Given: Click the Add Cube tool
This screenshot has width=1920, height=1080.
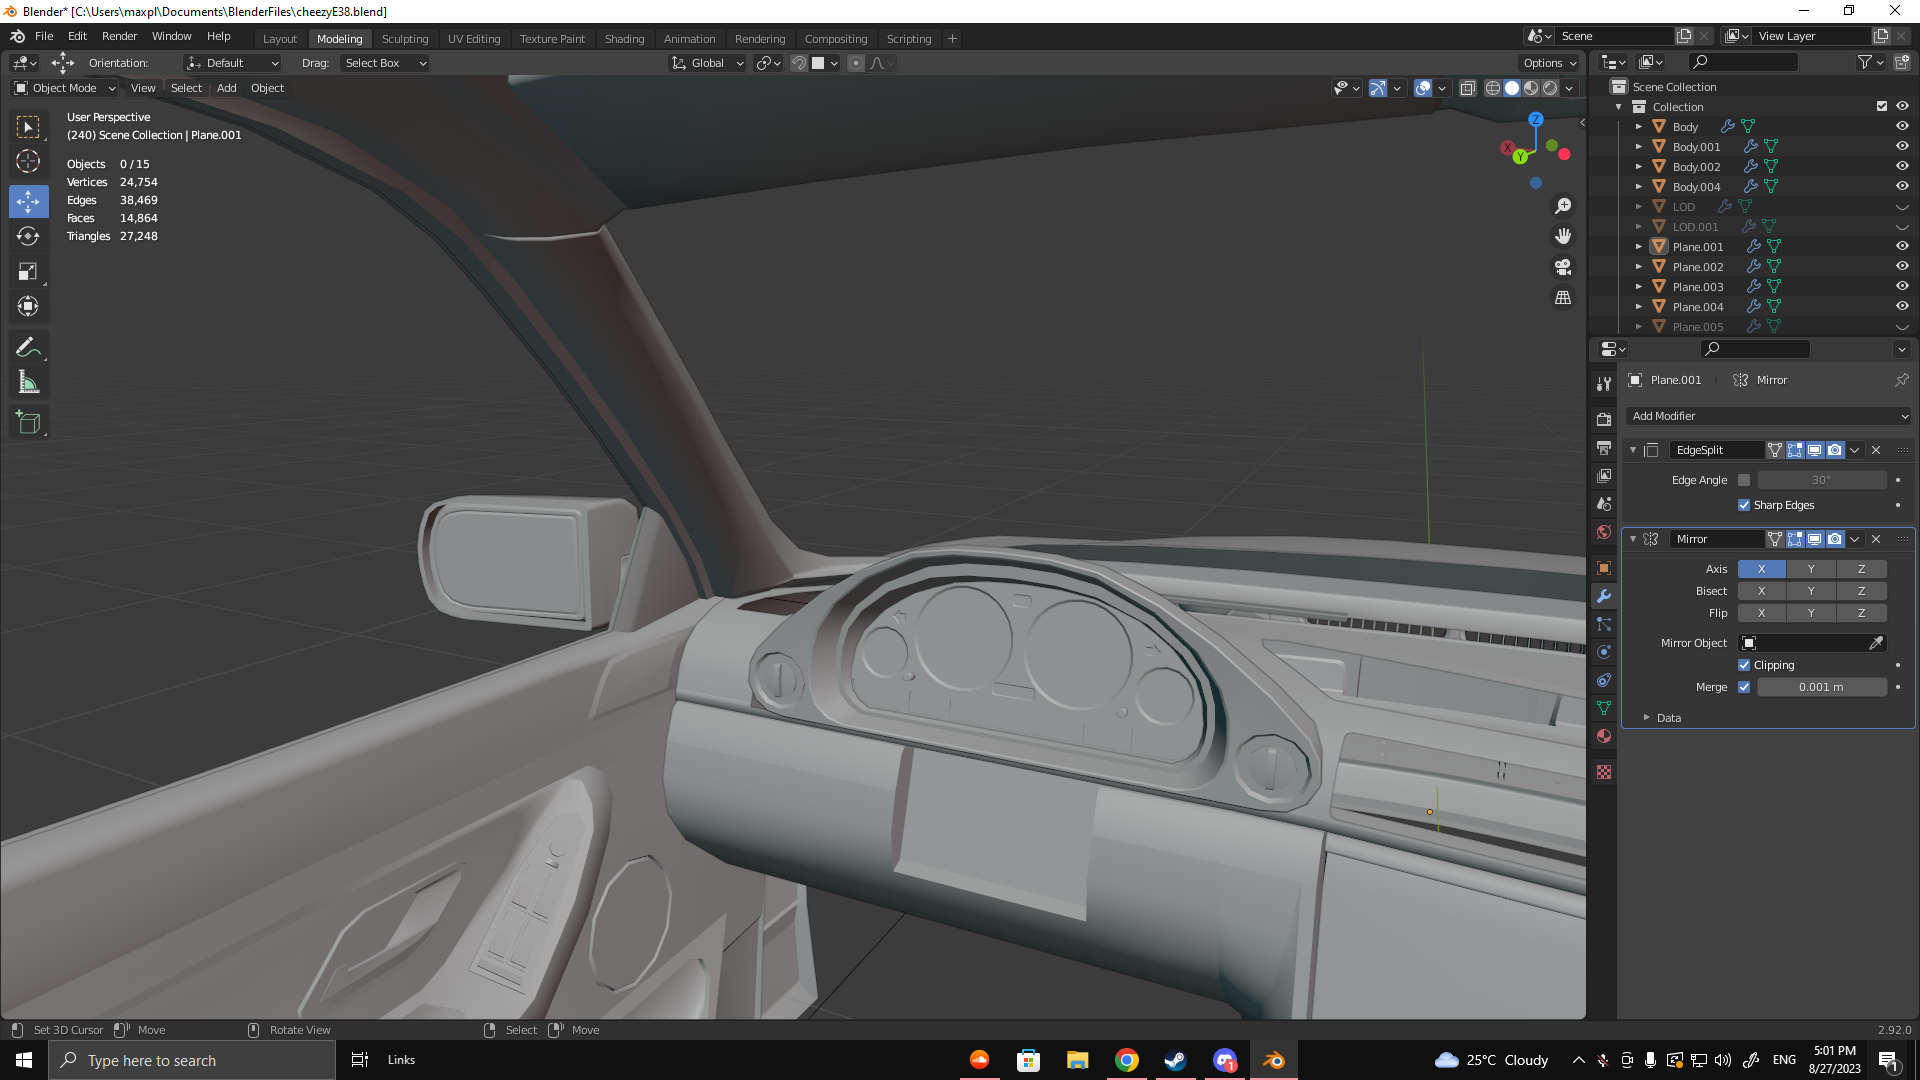Looking at the screenshot, I should point(28,423).
